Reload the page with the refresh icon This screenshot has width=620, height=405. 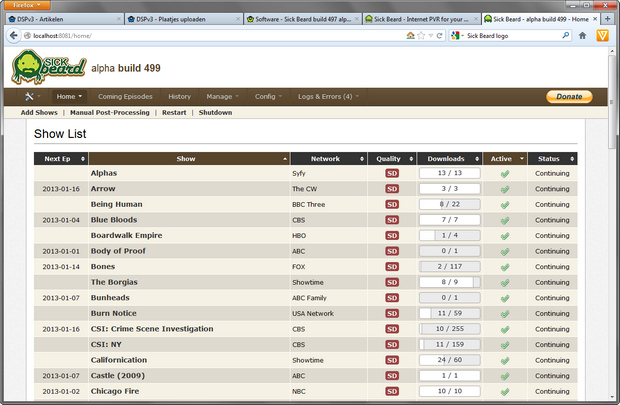[x=439, y=36]
